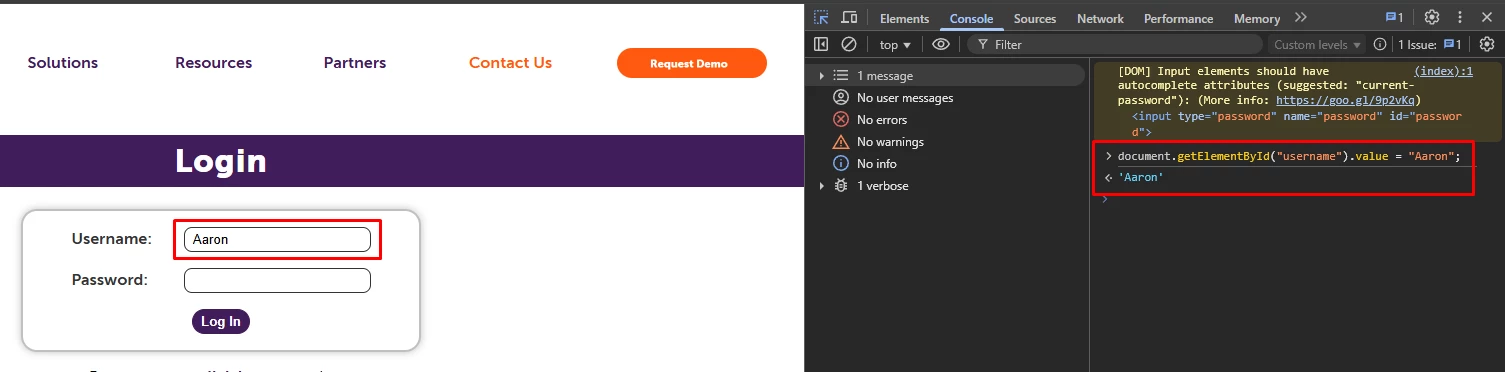
Task: Switch to the Console tab
Action: 971,19
